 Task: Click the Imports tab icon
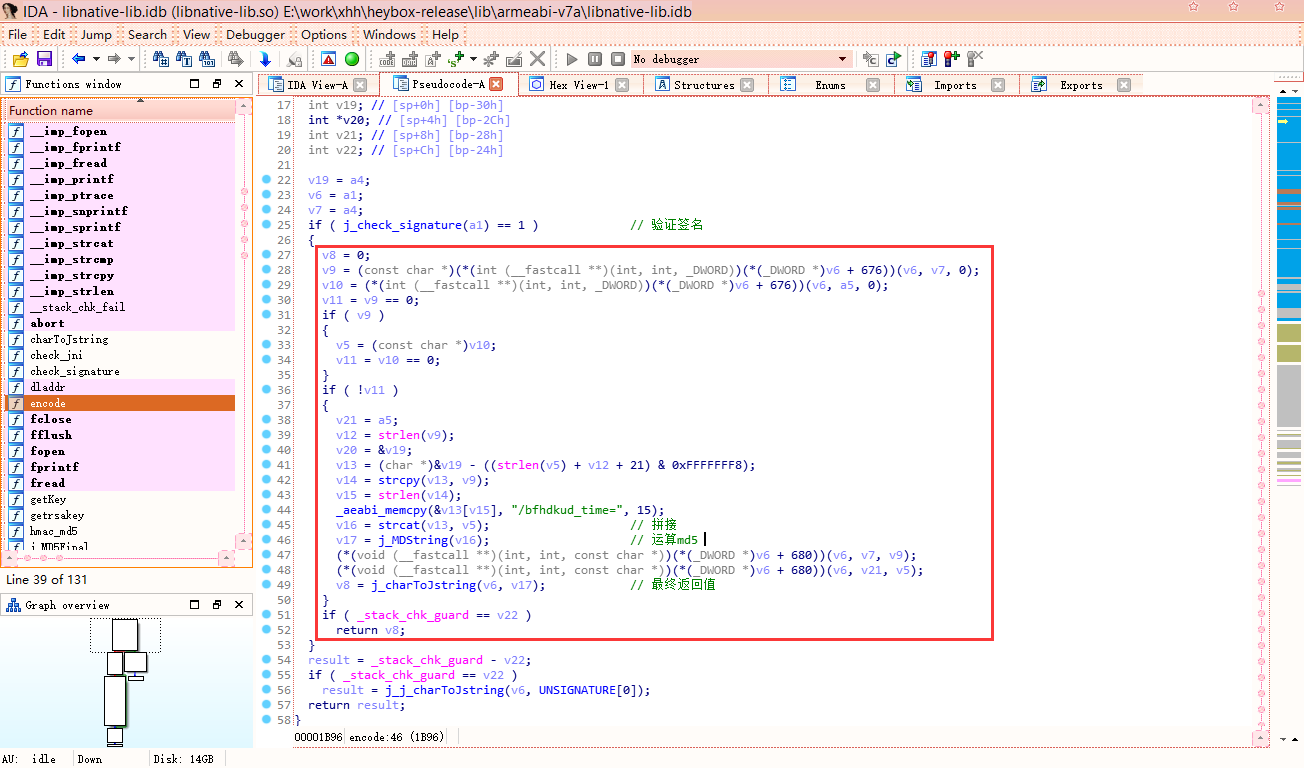pyautogui.click(x=913, y=85)
